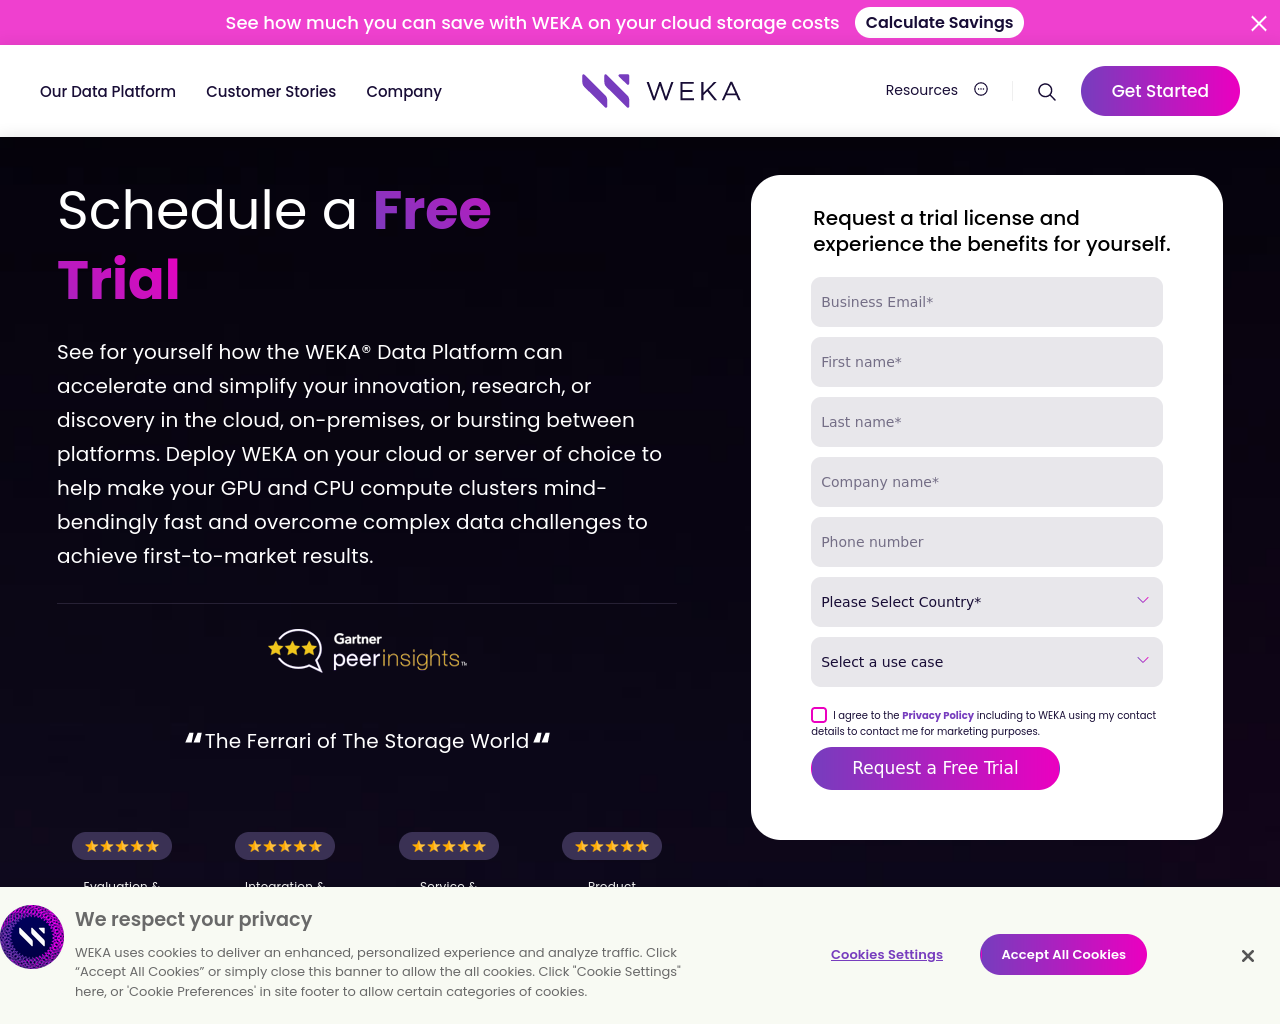This screenshot has width=1280, height=1024.
Task: Close the cookie privacy banner
Action: pyautogui.click(x=1248, y=956)
